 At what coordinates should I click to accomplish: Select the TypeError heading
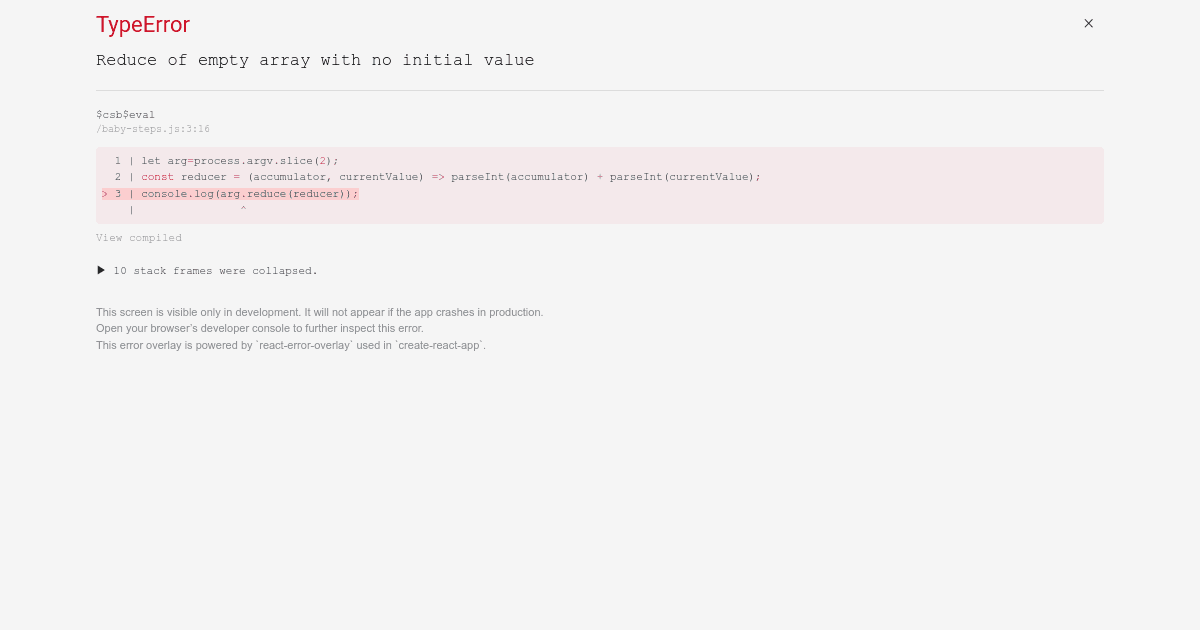click(142, 25)
